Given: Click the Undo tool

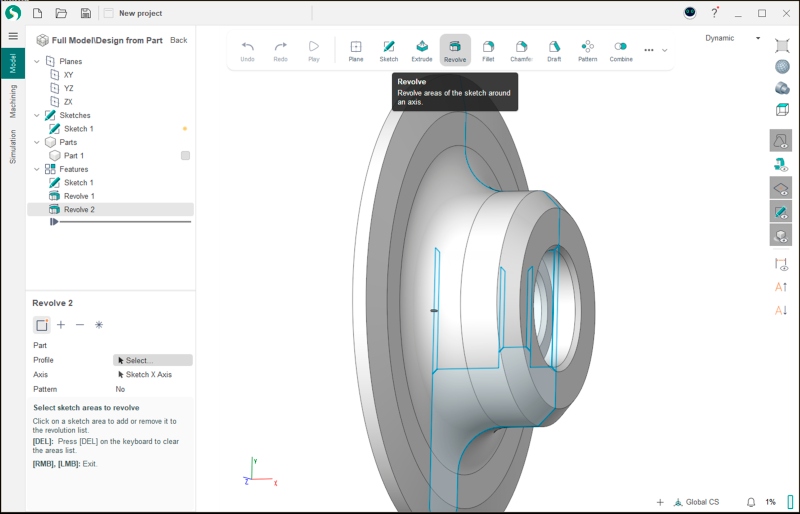Looking at the screenshot, I should [x=247, y=51].
